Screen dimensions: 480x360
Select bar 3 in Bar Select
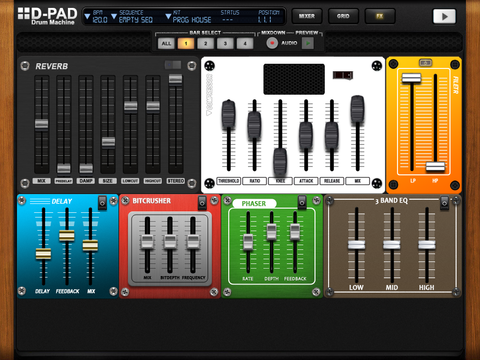(225, 43)
